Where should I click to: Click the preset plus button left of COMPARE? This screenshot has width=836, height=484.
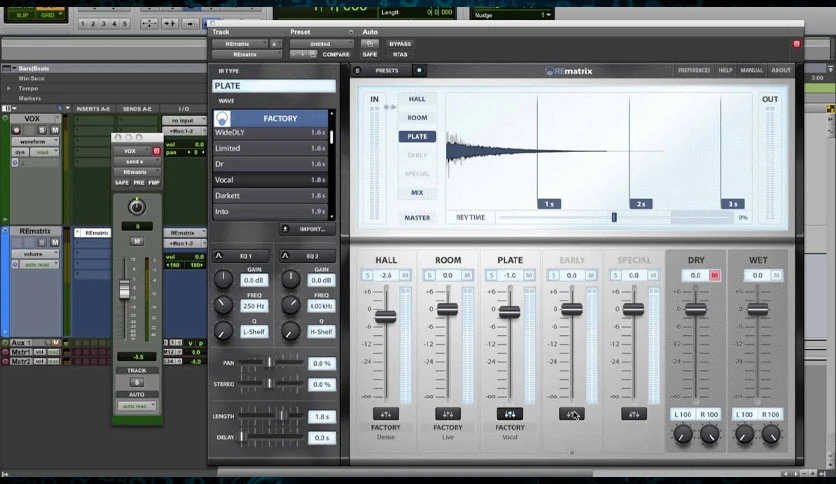pos(303,54)
